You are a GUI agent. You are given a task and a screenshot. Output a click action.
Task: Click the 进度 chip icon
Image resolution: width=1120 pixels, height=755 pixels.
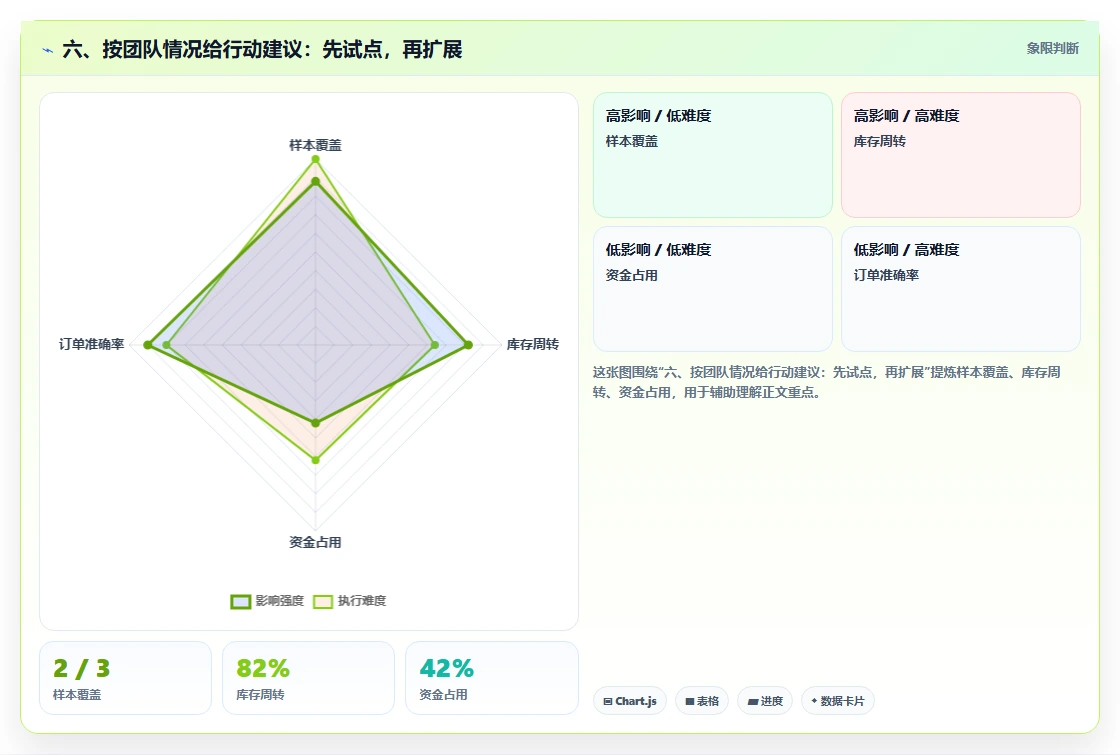pos(752,701)
